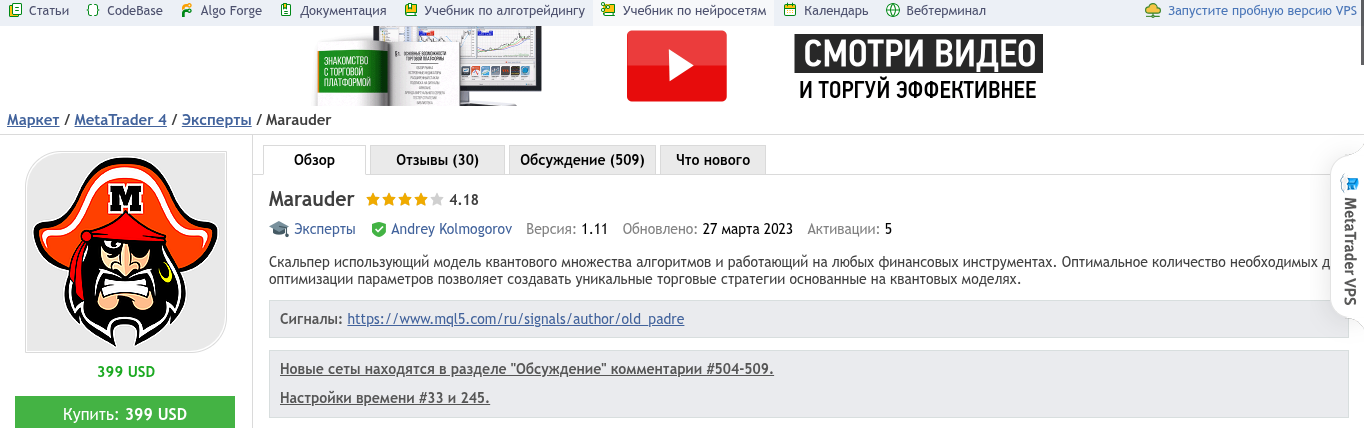Switch to the Обсуждение (509) tab
Screen dimensions: 1364x428
(x=583, y=160)
